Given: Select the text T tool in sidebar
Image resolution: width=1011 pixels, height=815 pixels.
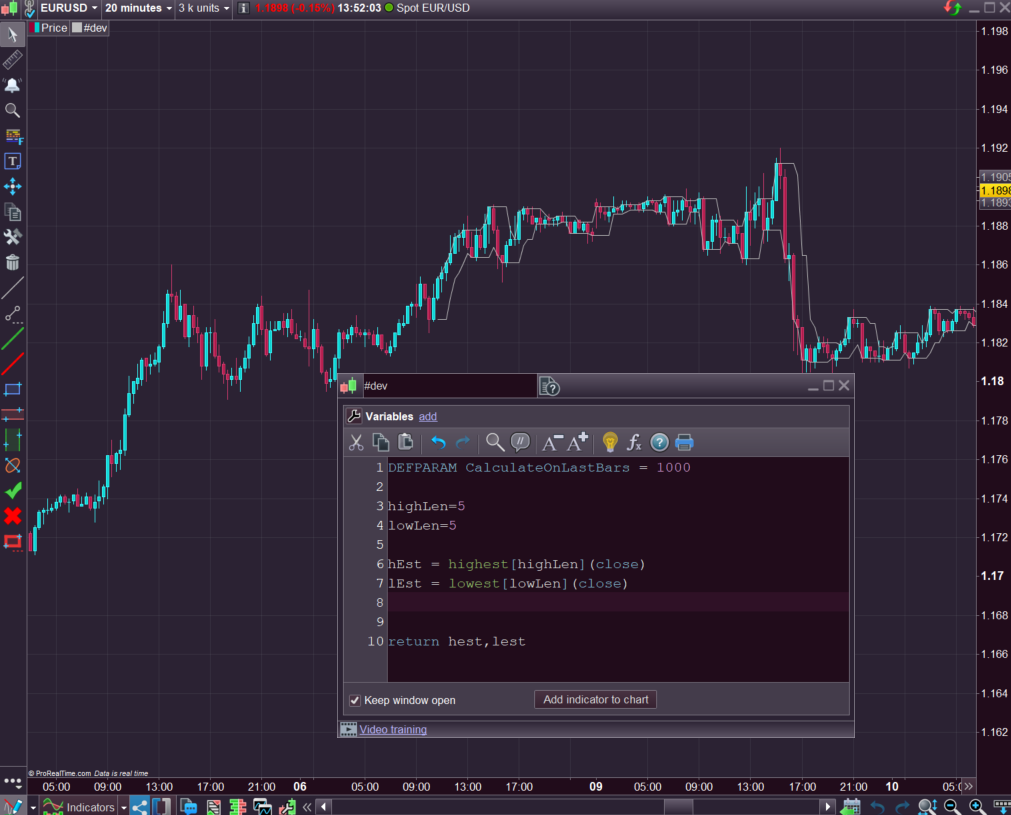Looking at the screenshot, I should (12, 161).
